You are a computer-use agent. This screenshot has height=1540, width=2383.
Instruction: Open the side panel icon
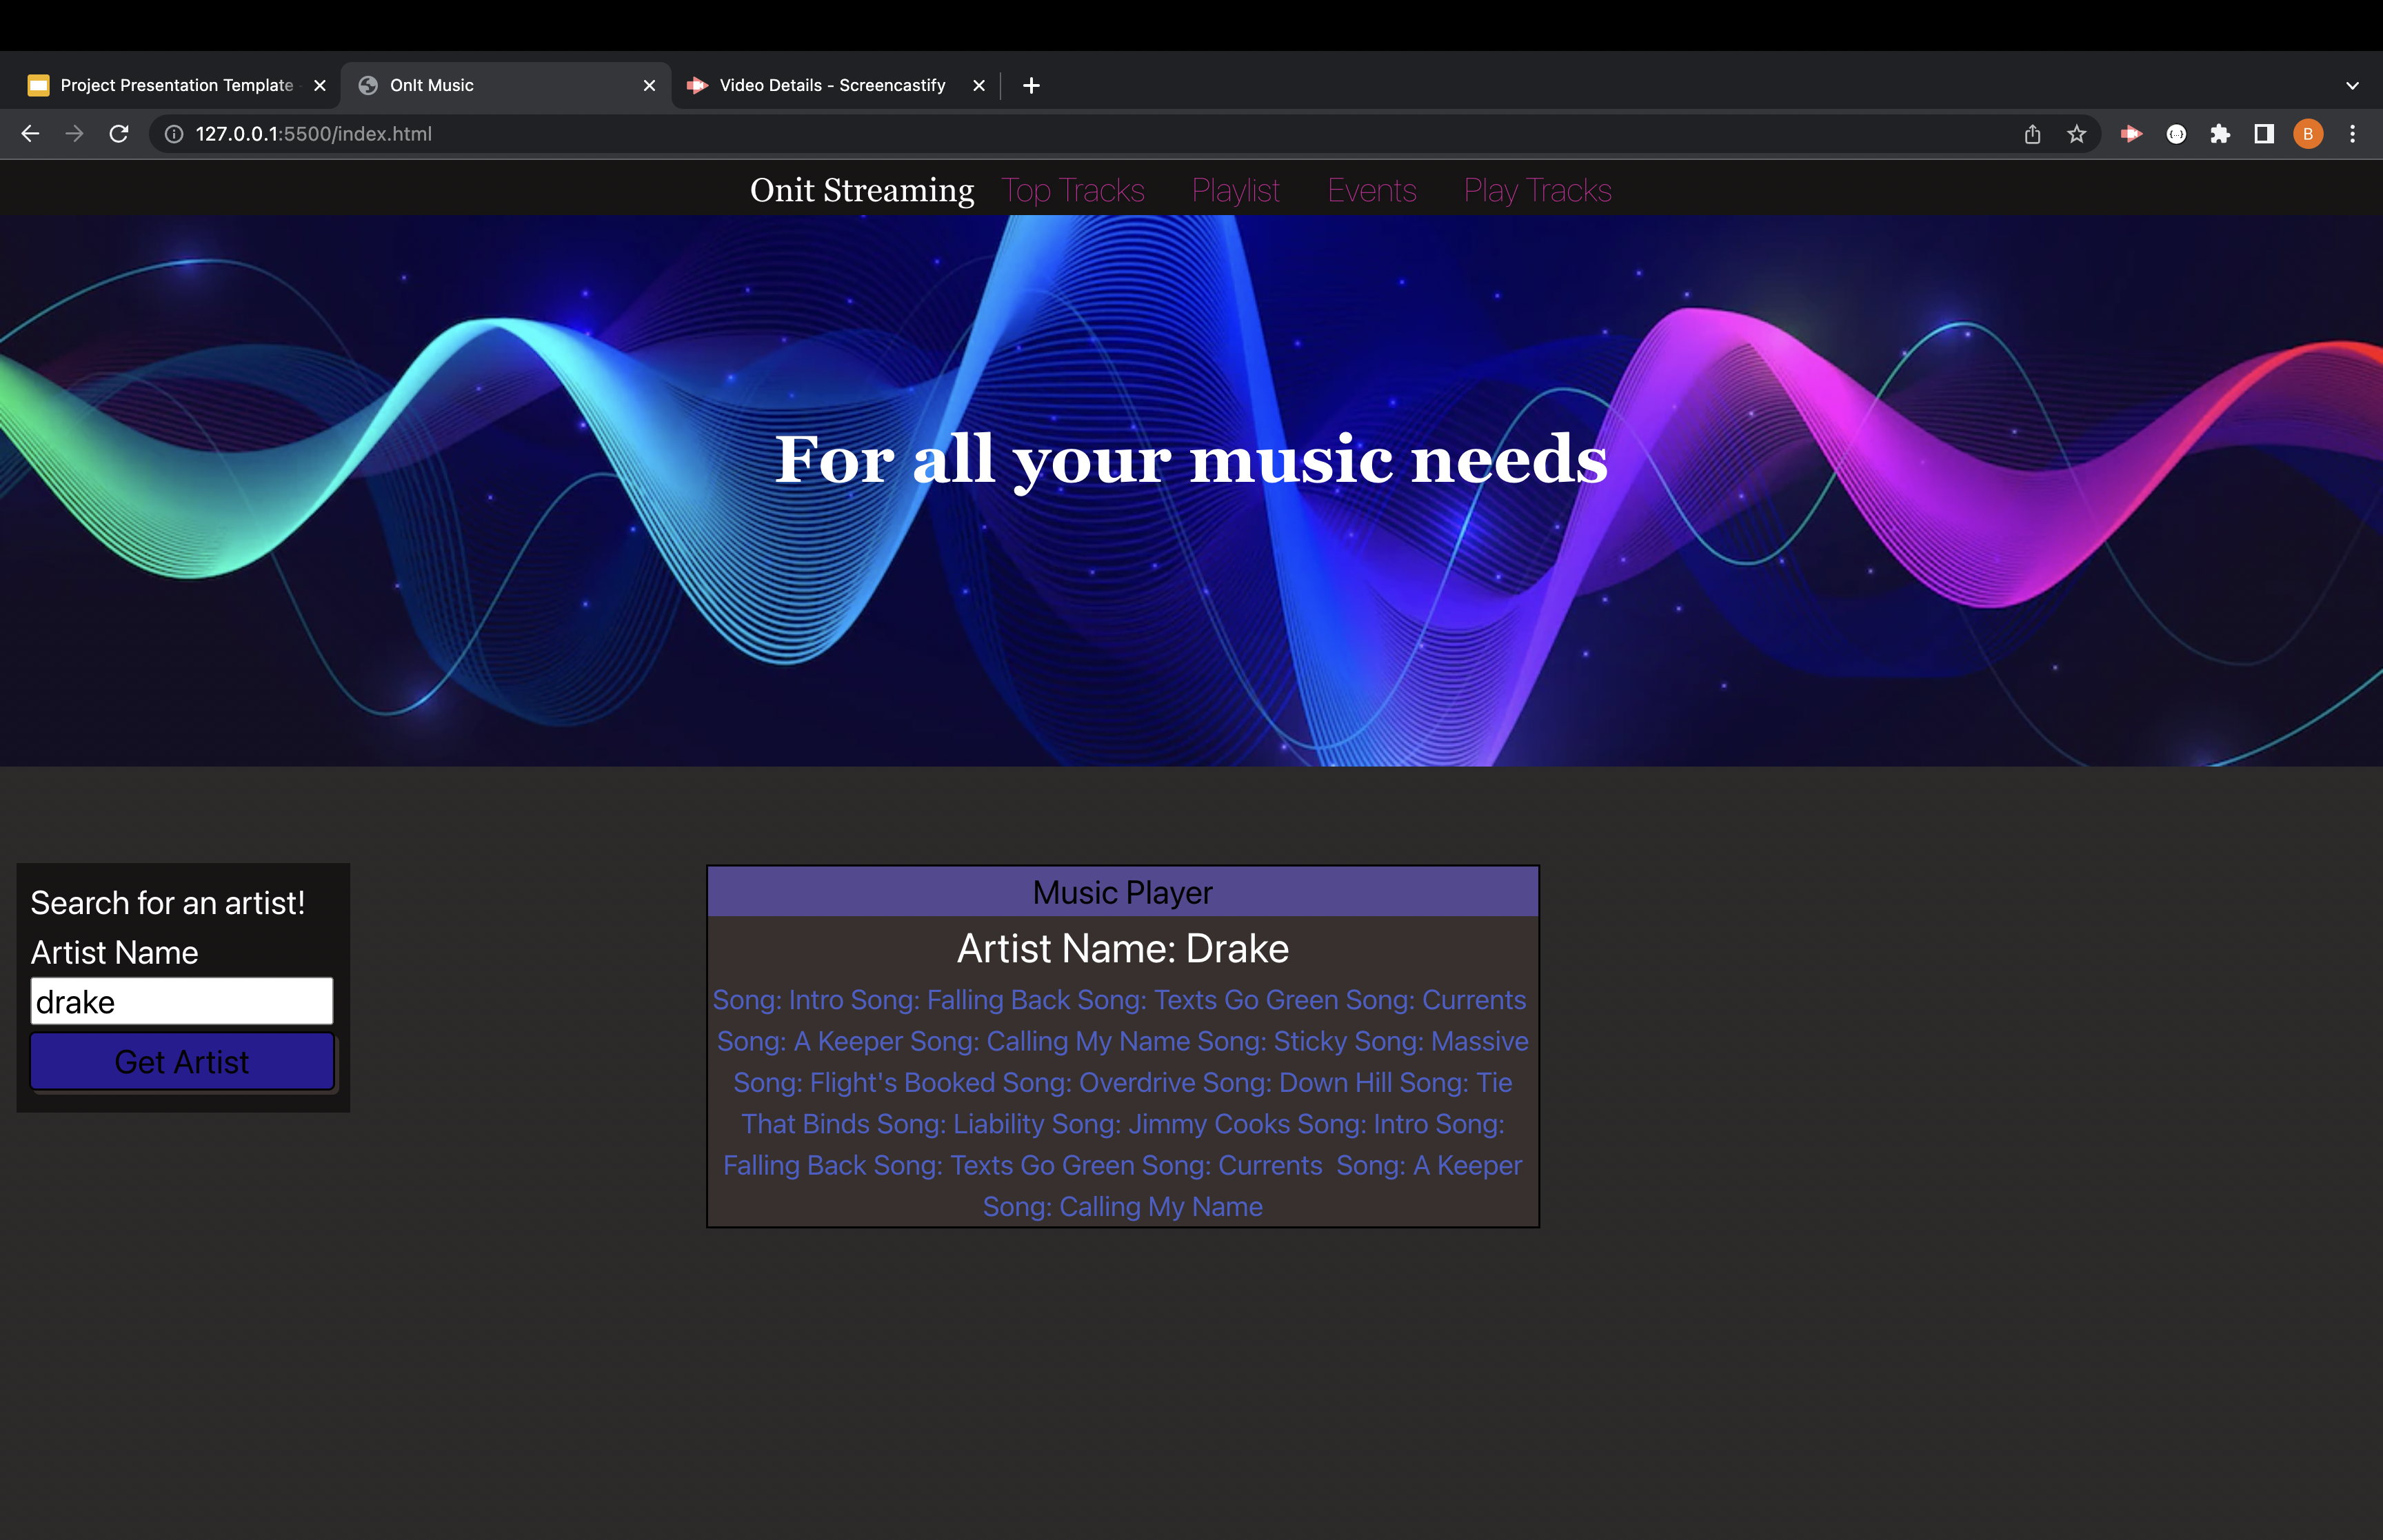pyautogui.click(x=2263, y=133)
